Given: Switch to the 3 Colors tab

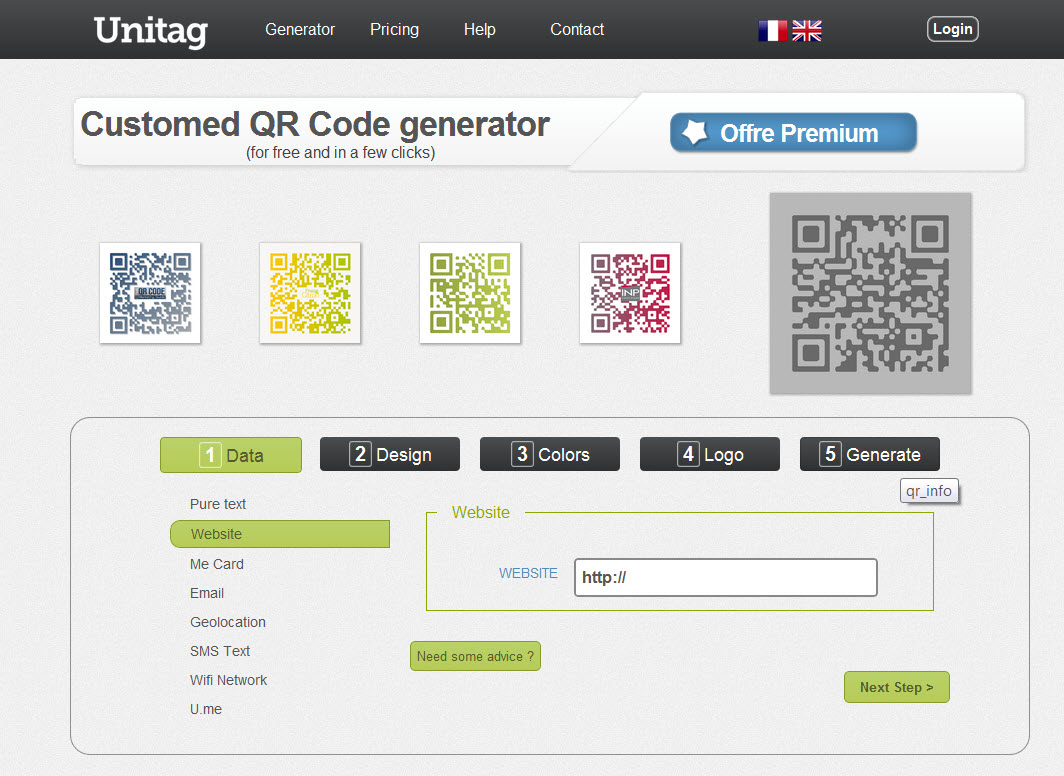Looking at the screenshot, I should pos(550,454).
